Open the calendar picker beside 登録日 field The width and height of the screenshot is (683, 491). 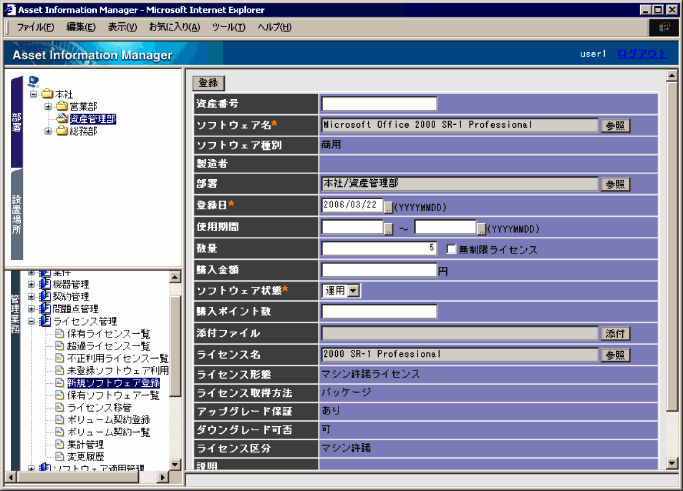tap(388, 208)
